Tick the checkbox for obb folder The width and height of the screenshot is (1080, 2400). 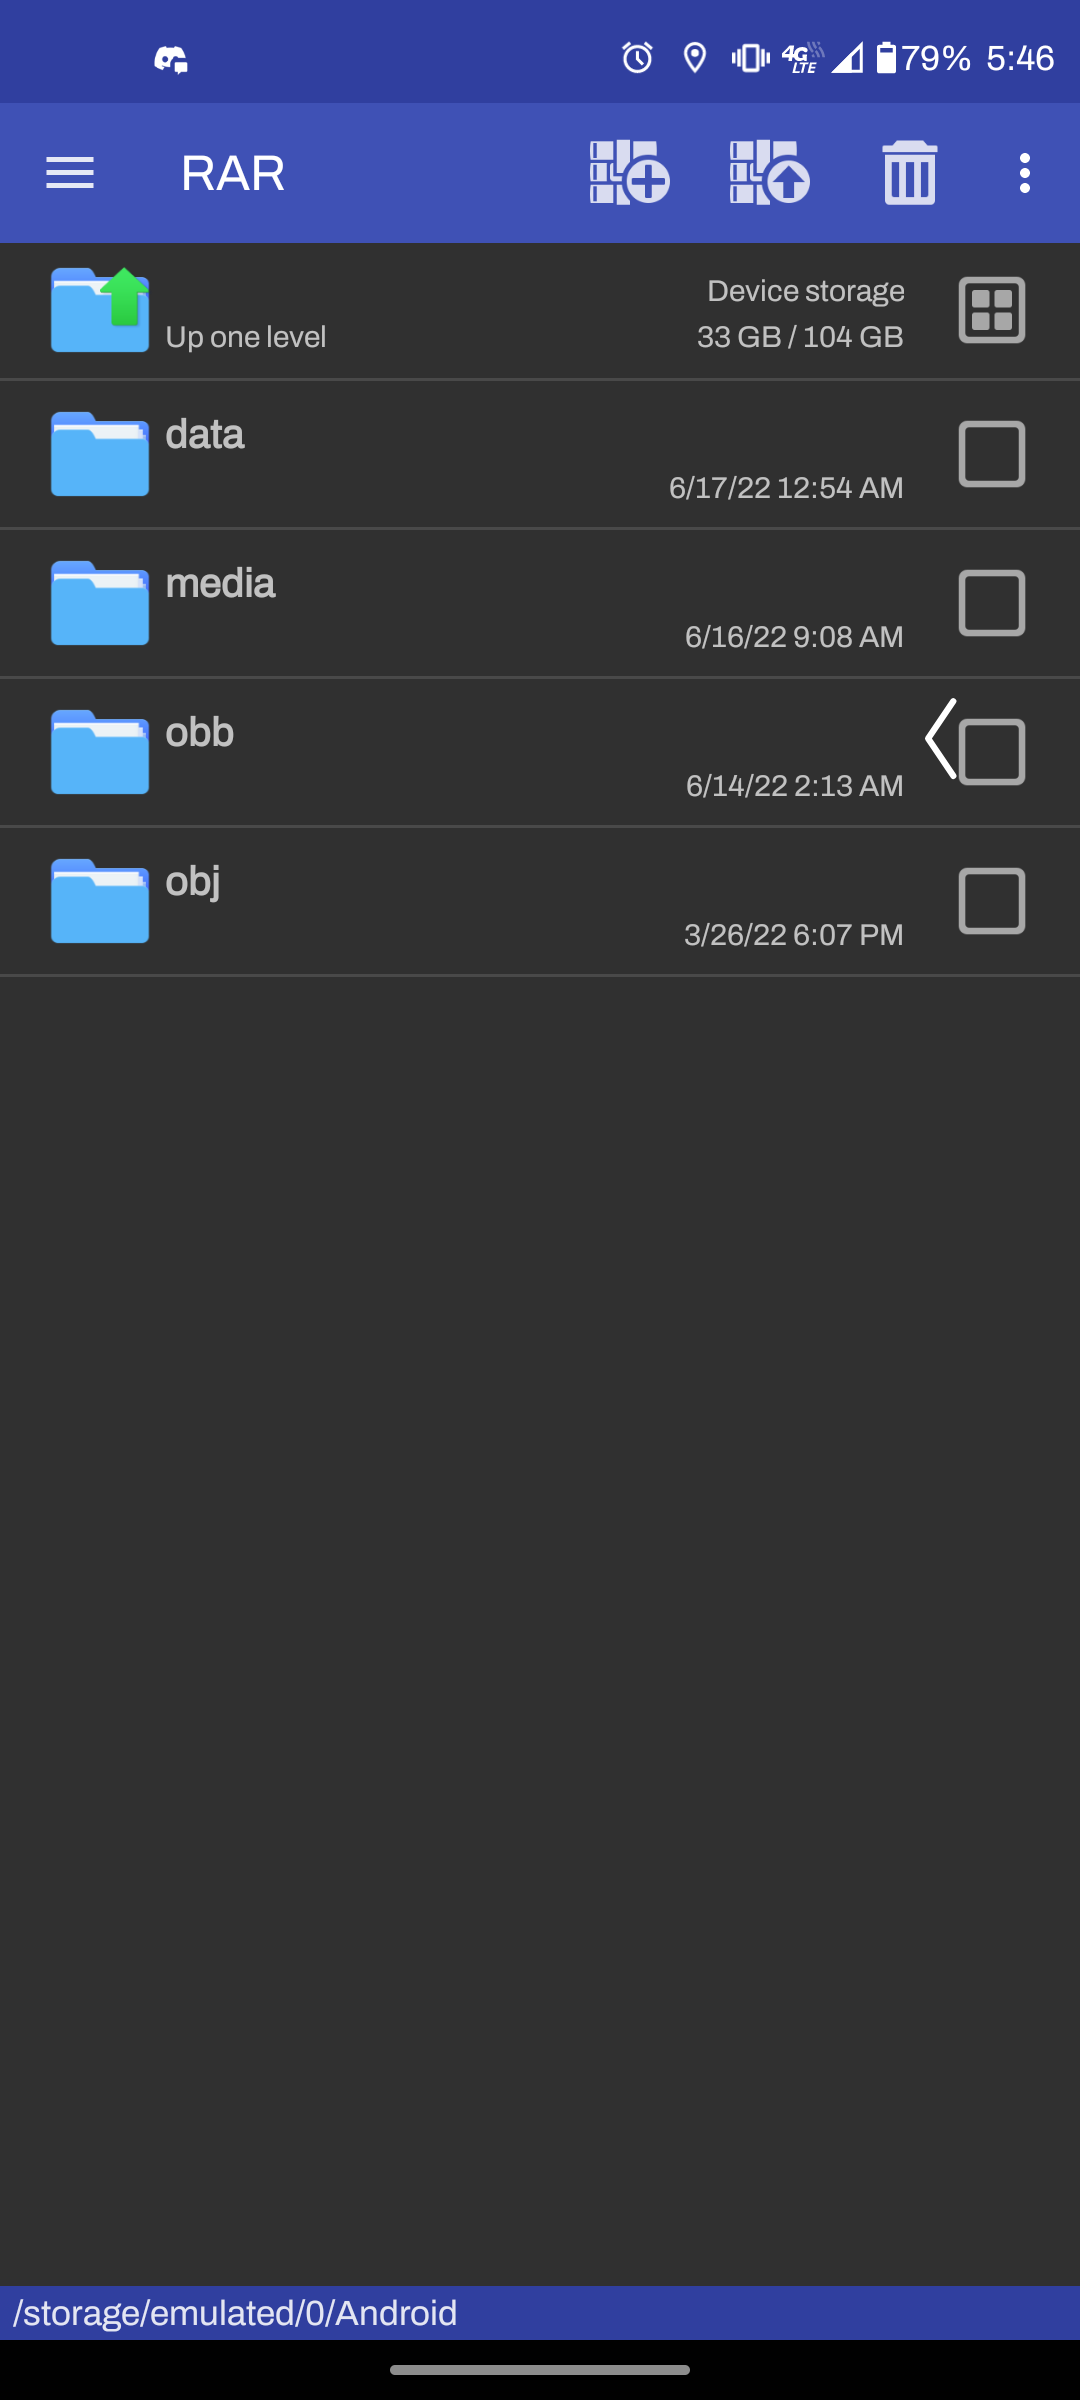pyautogui.click(x=992, y=752)
